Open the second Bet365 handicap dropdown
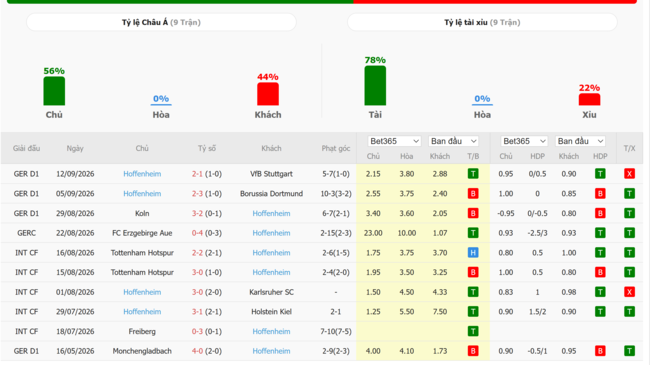The height and width of the screenshot is (365, 650). pyautogui.click(x=524, y=141)
